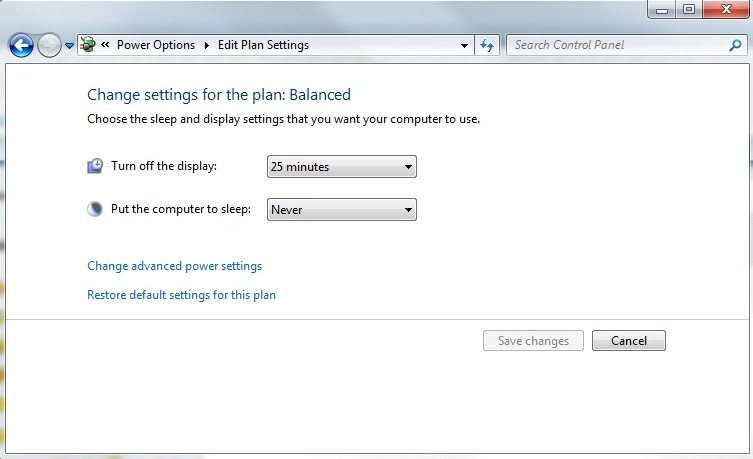
Task: Go to Power Options in the breadcrumb
Action: [x=157, y=45]
